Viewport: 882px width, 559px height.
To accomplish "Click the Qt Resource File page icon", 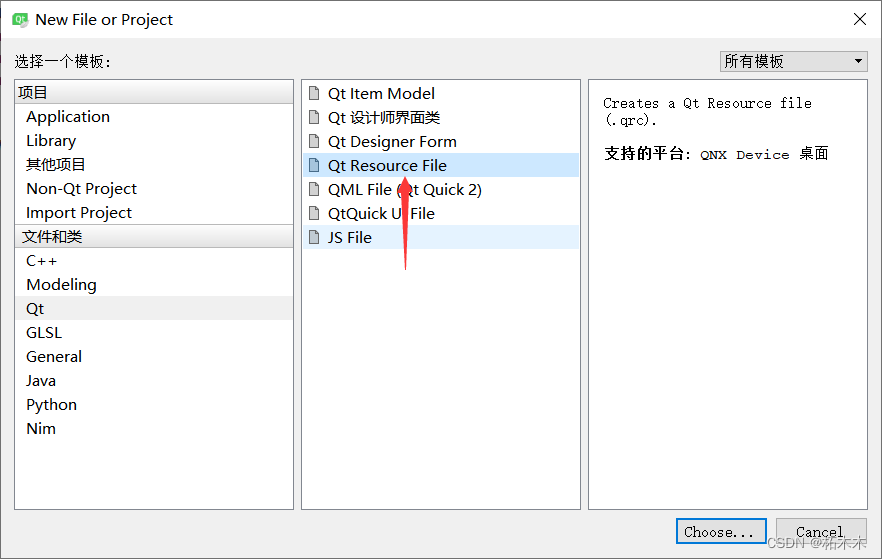I will [314, 165].
